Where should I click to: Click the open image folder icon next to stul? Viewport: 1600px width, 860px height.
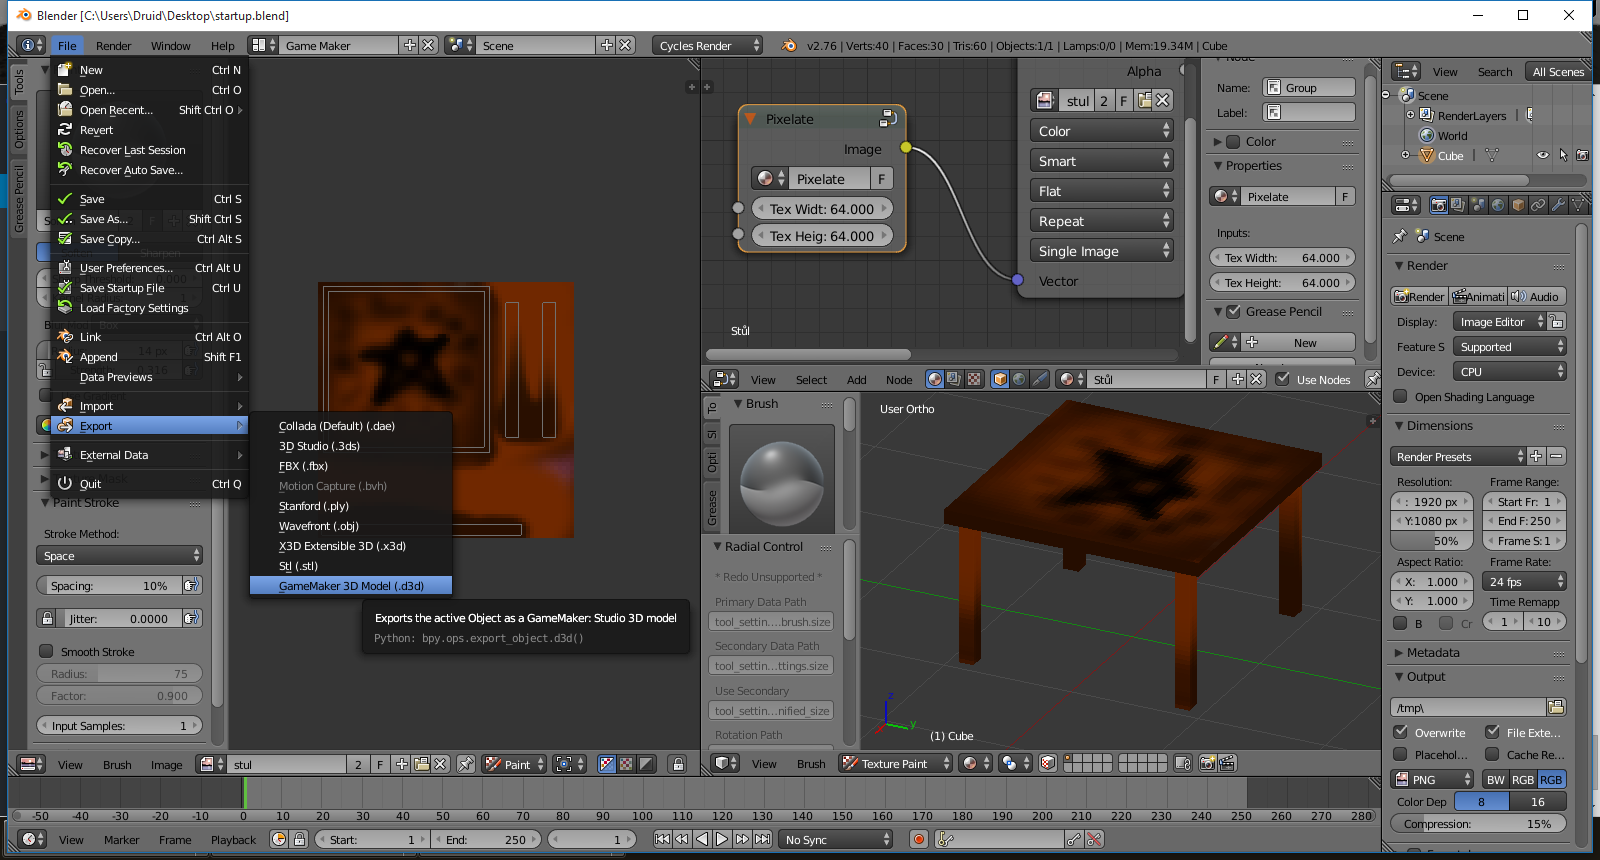pyautogui.click(x=421, y=765)
